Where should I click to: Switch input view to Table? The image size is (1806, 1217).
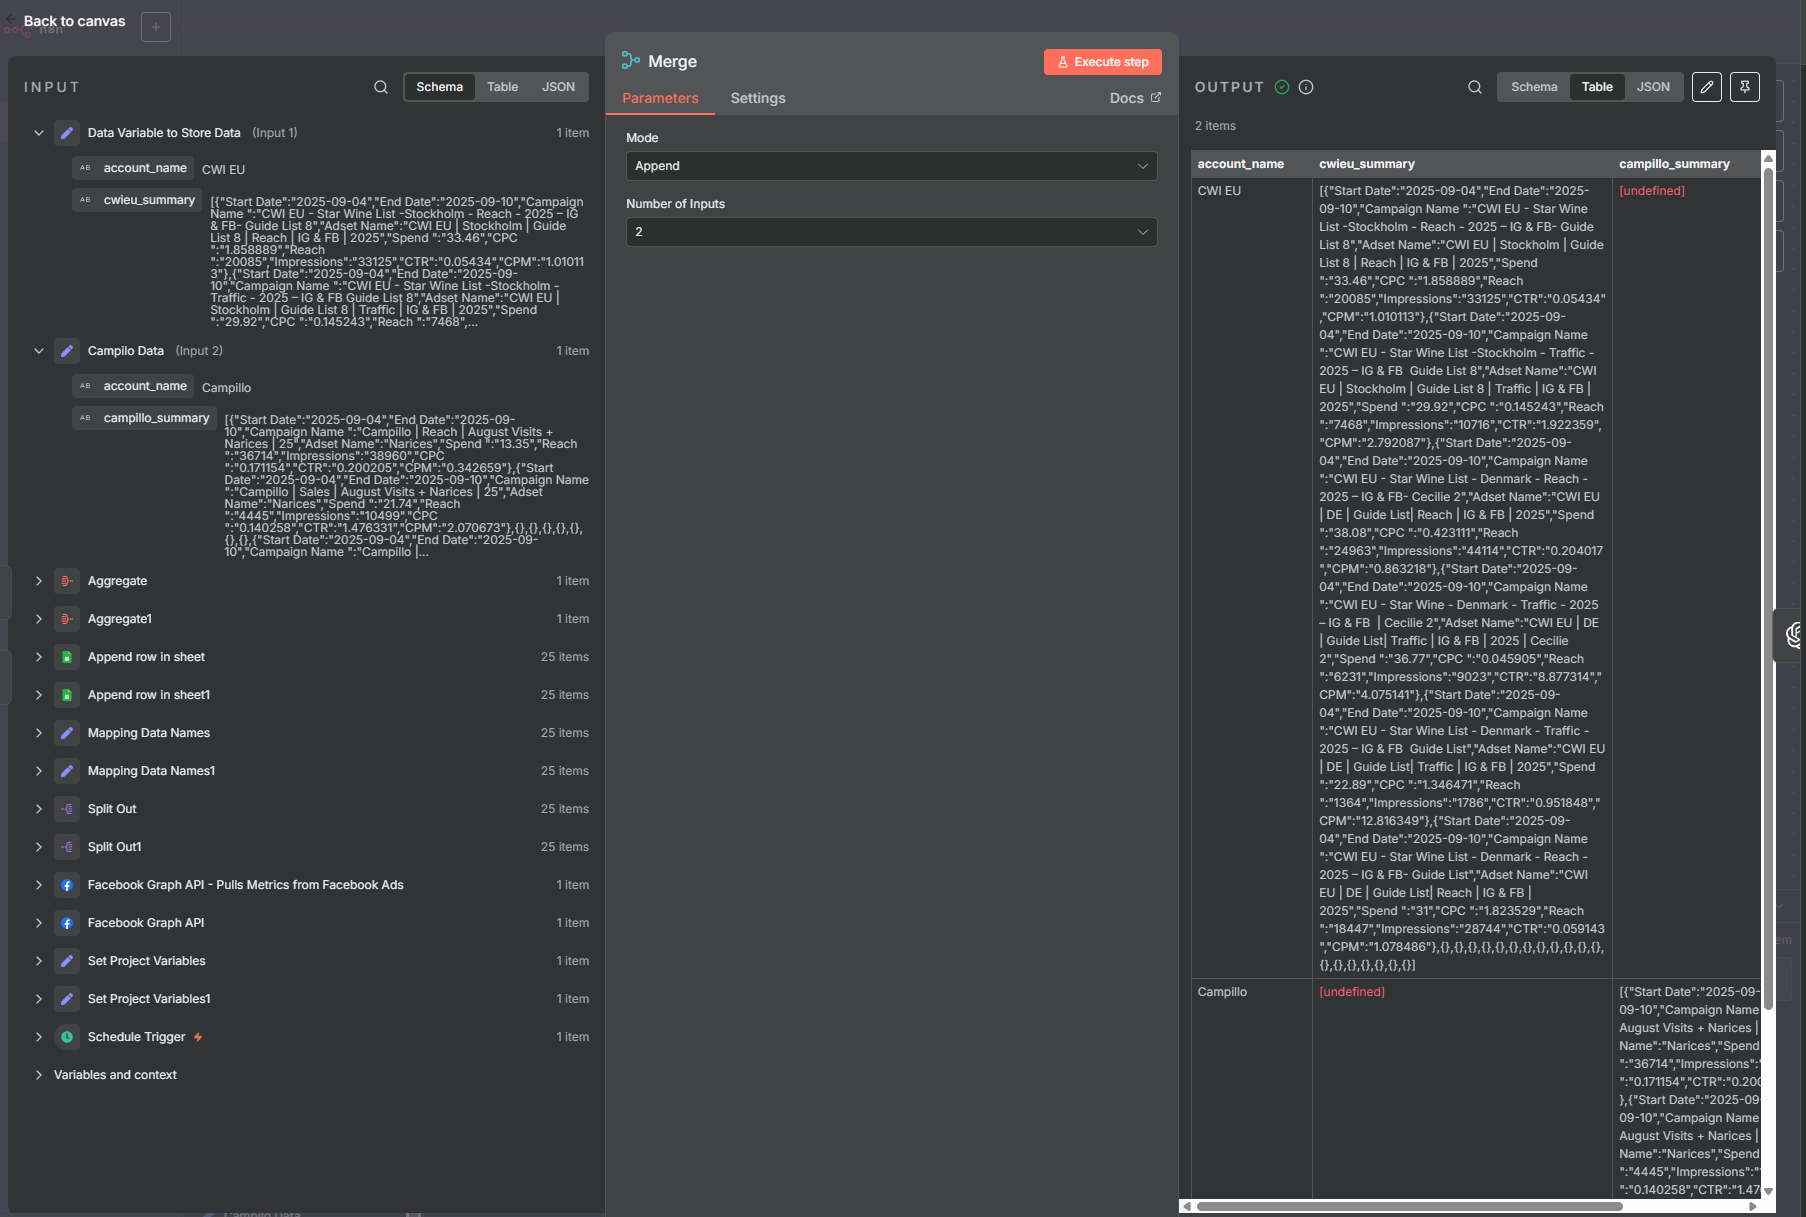(x=502, y=87)
